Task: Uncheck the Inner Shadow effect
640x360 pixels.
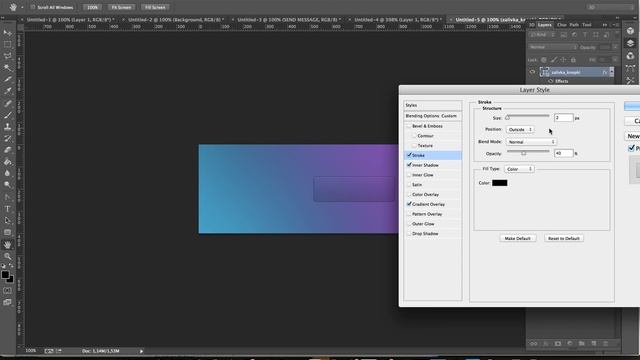Action: tap(409, 165)
